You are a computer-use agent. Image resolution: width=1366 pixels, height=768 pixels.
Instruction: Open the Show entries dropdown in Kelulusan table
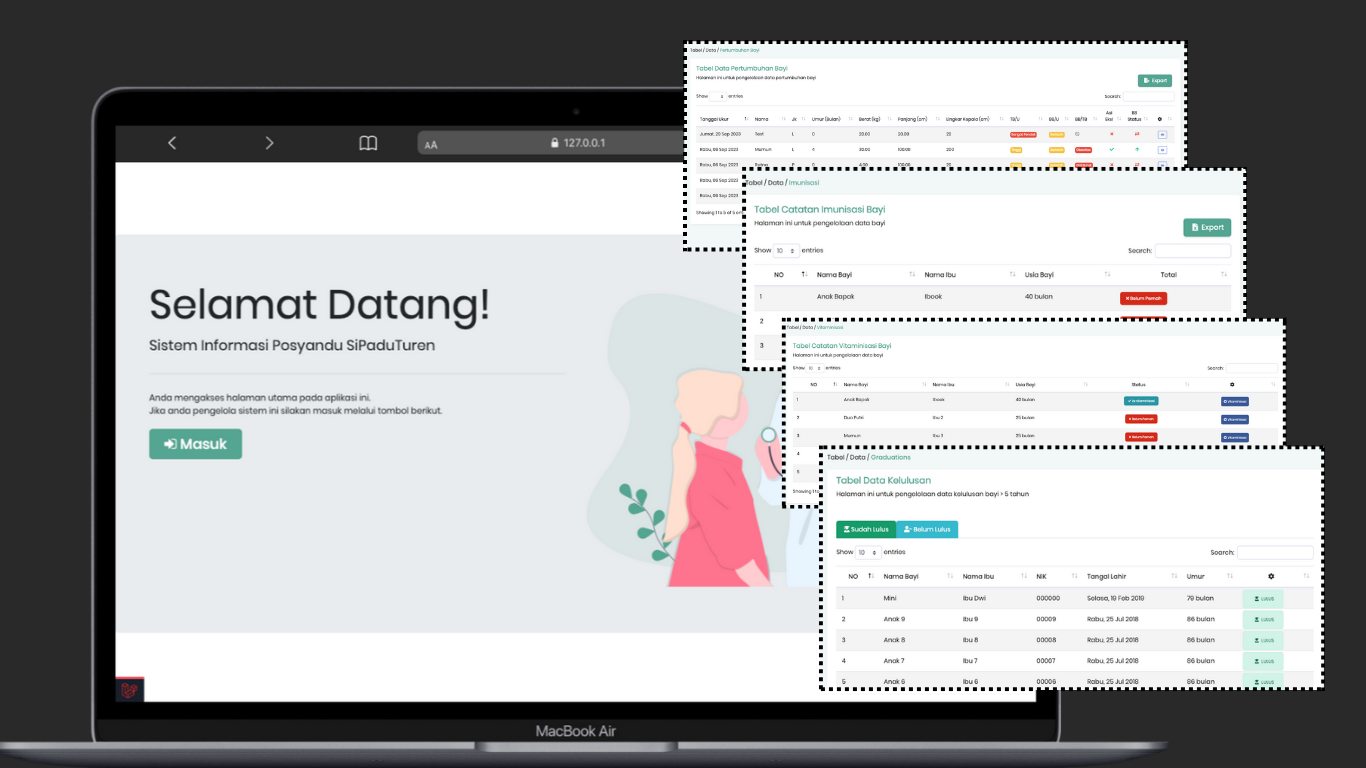(867, 552)
